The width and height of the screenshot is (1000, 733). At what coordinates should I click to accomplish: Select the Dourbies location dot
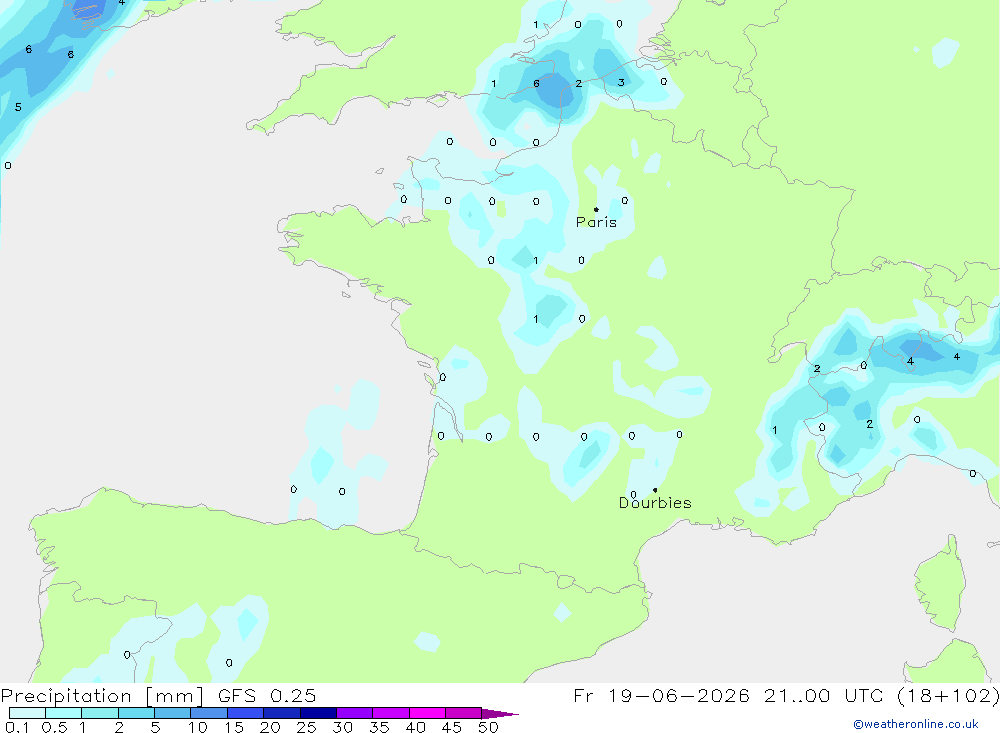(655, 490)
